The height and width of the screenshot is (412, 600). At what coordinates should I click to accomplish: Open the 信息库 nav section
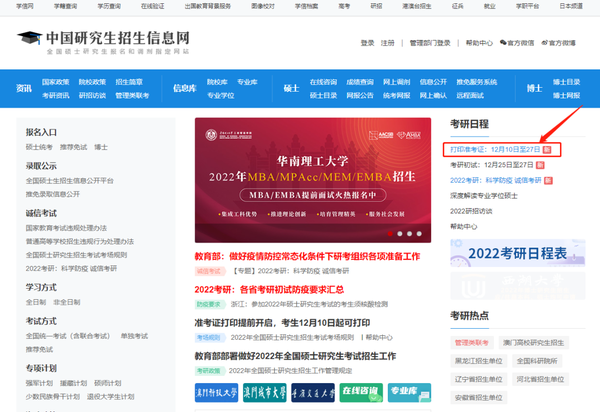click(184, 88)
